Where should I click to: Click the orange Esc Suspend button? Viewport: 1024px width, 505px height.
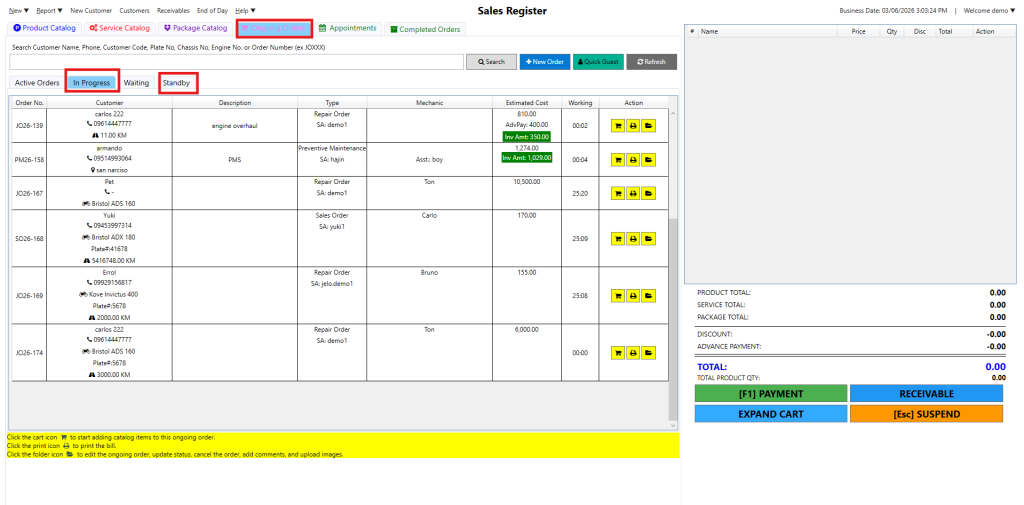click(x=925, y=414)
